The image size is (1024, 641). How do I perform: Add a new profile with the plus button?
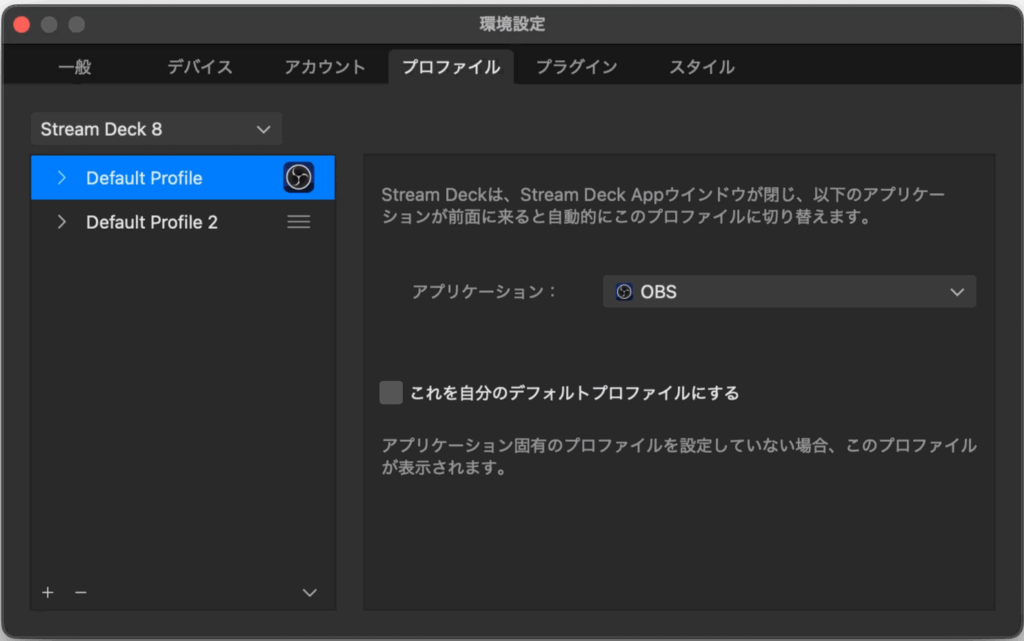tap(48, 592)
